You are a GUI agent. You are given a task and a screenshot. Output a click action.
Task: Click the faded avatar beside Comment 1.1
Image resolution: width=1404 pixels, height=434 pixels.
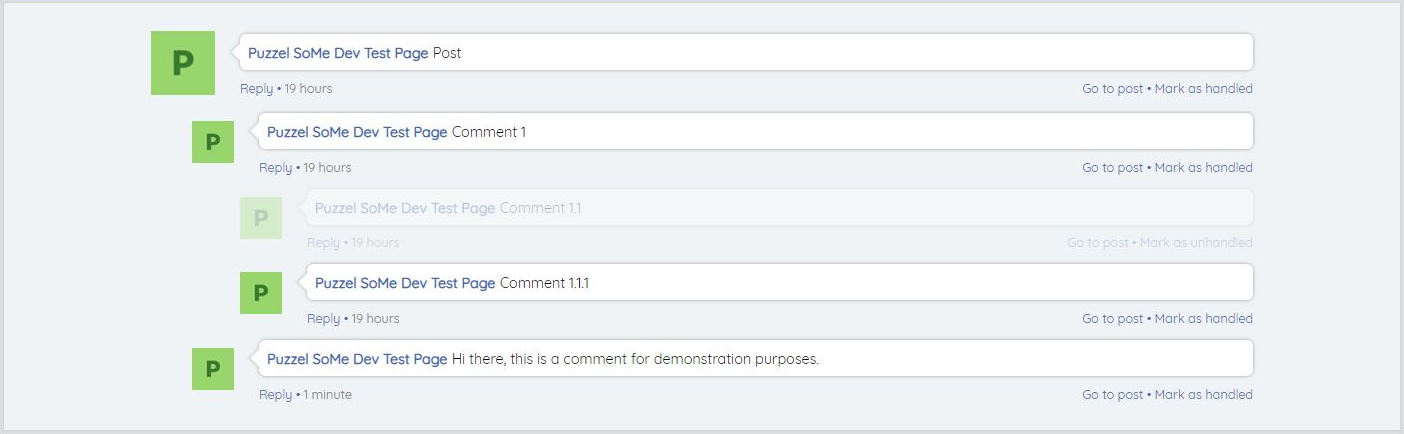tap(260, 217)
